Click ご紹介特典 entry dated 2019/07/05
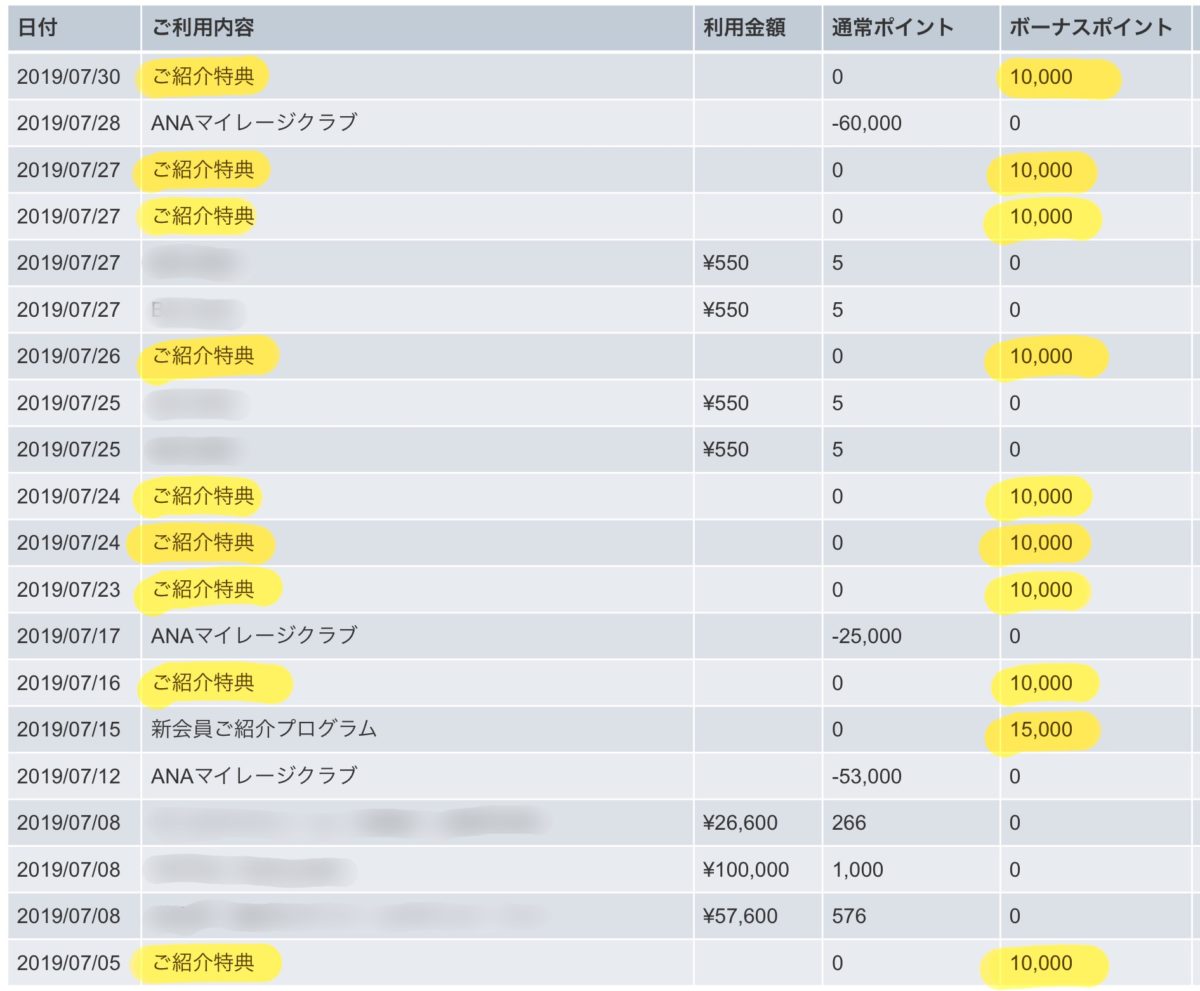Screen dimensions: 1200x991 (203, 963)
